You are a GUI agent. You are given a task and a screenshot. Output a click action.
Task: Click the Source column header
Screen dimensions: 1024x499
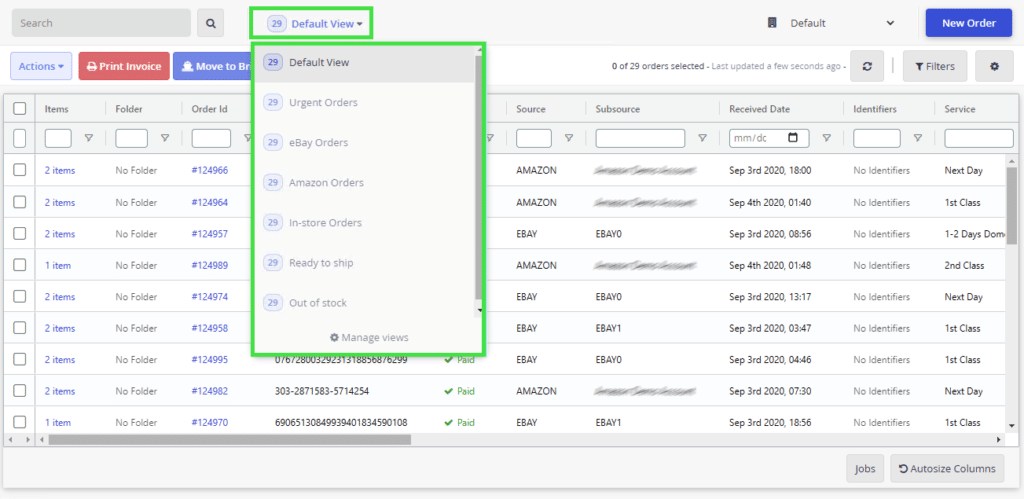(x=530, y=109)
